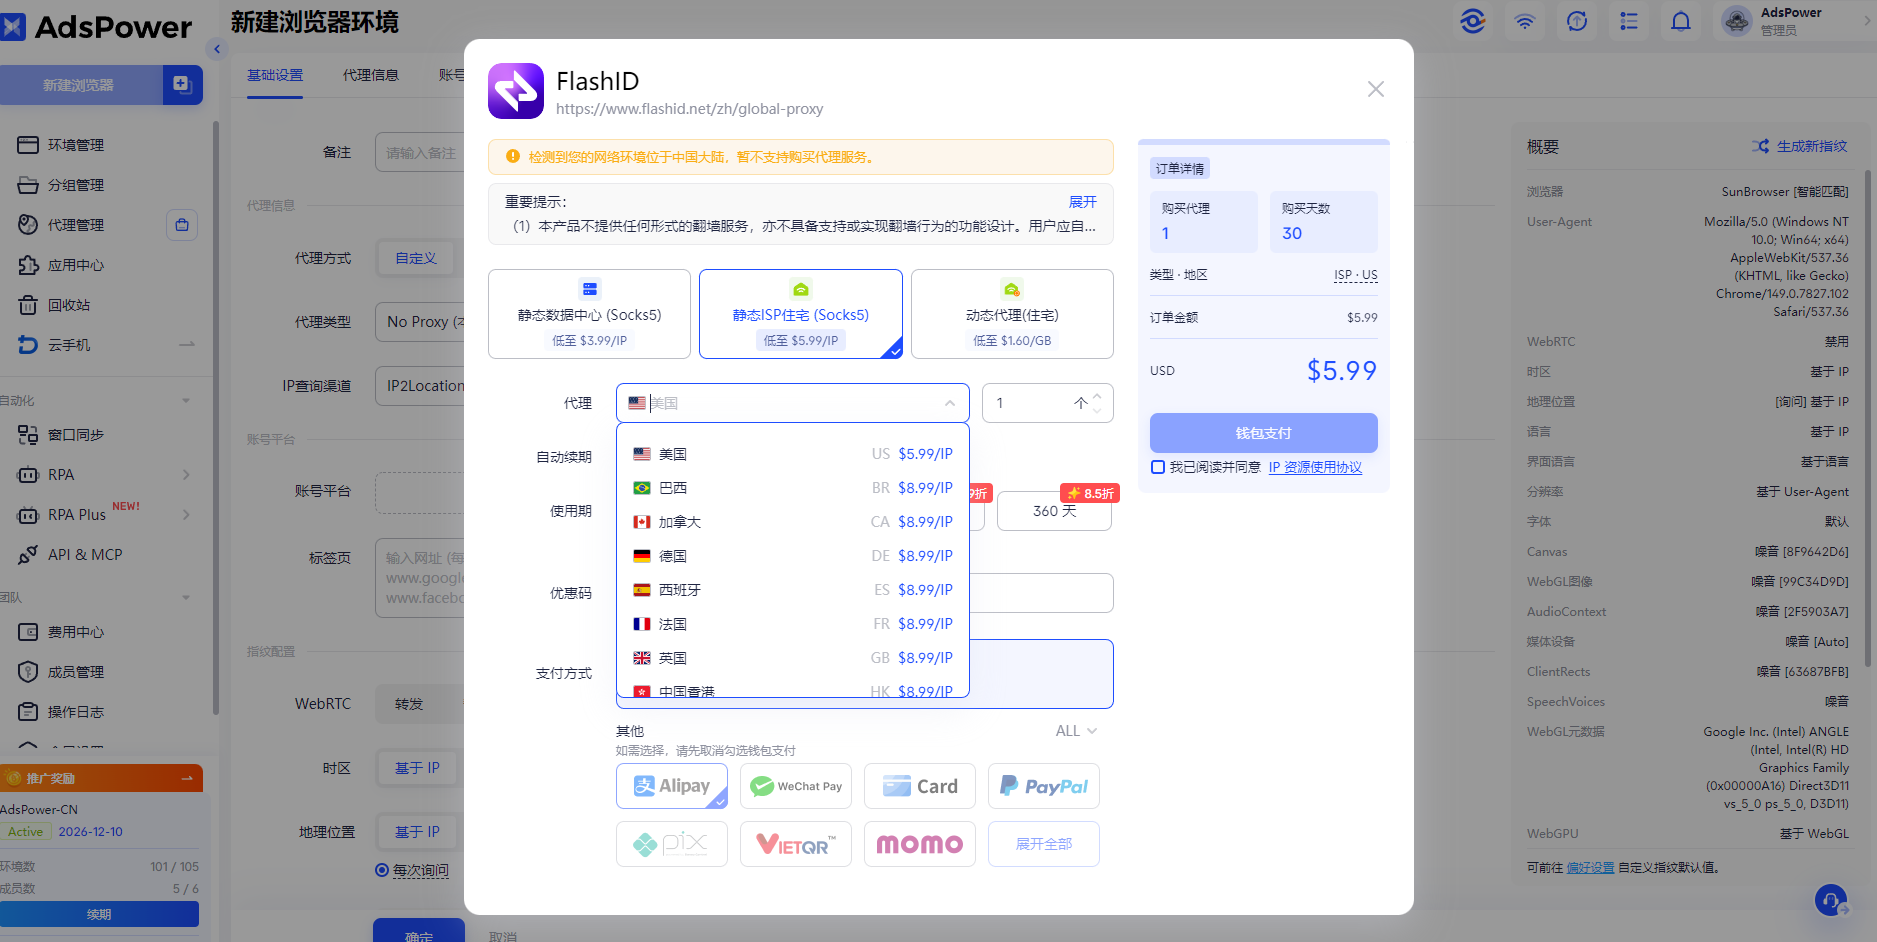
Task: Select pix payment method
Action: [672, 844]
